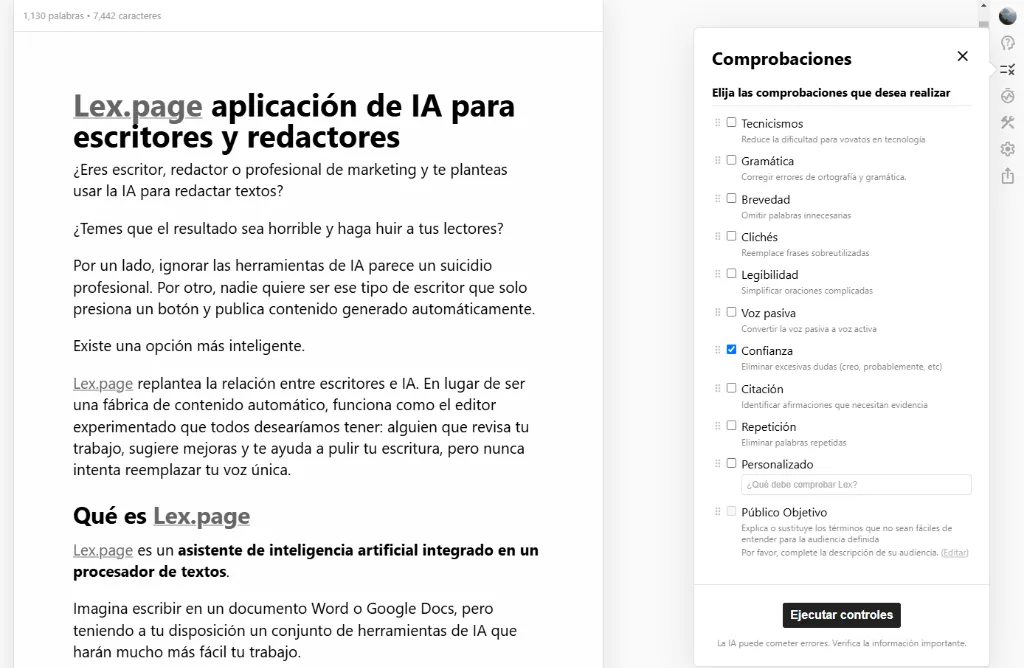This screenshot has width=1024, height=668.
Task: Tick the Brevedad checkbox
Action: [x=731, y=198]
